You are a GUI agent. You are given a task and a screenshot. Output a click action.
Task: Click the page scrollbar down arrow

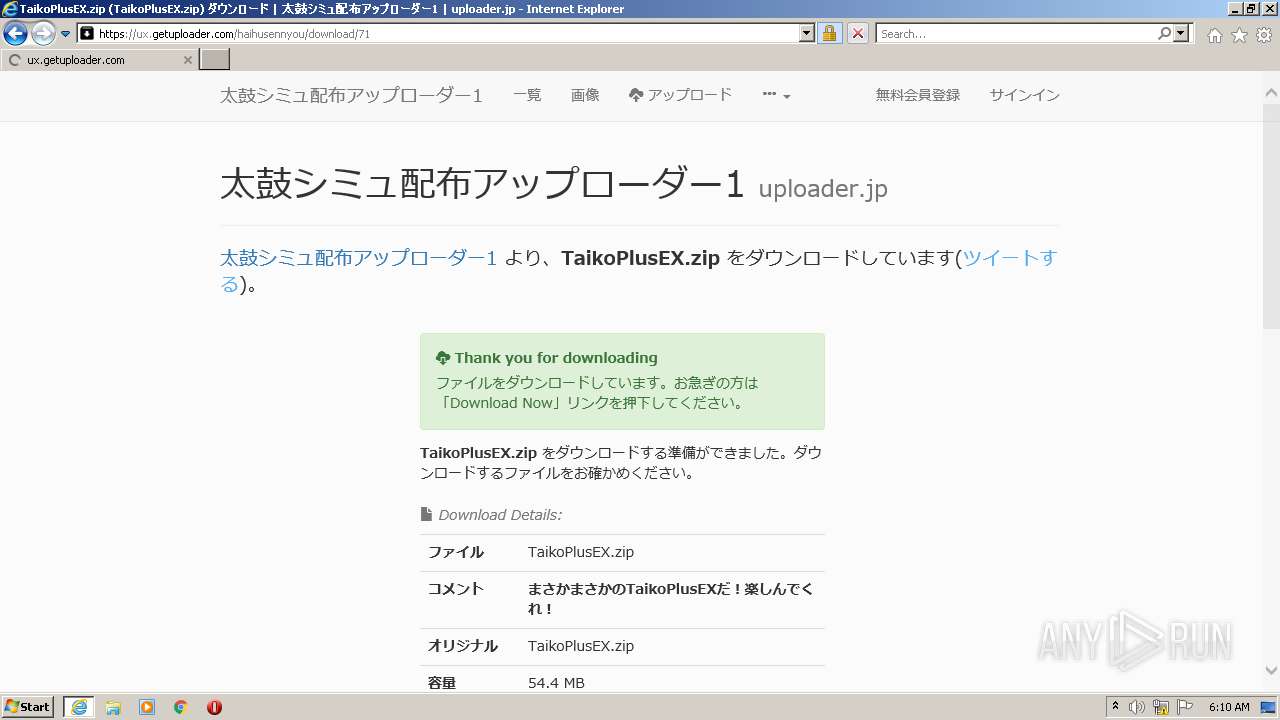click(x=1271, y=671)
